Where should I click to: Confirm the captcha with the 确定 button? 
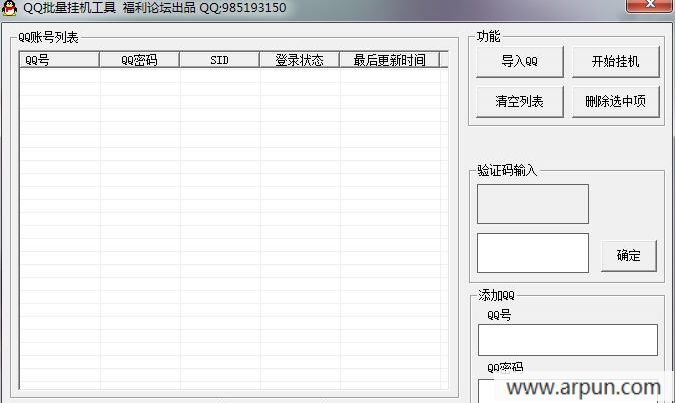click(x=629, y=256)
